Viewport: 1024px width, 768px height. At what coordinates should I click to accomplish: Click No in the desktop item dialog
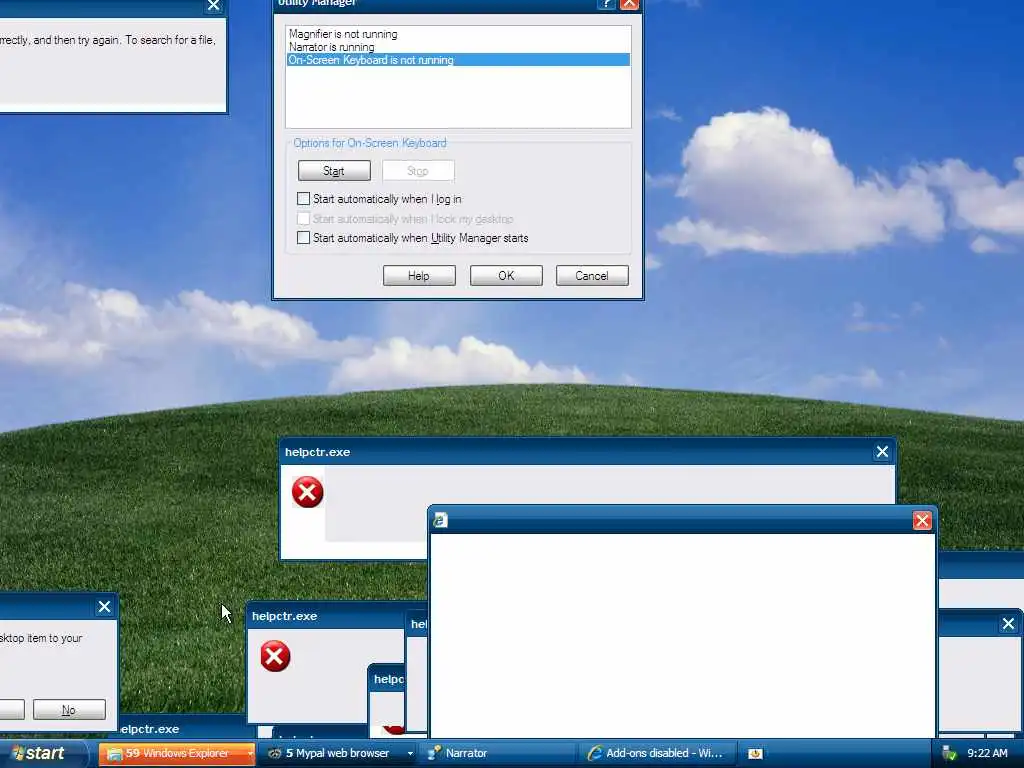pos(69,710)
